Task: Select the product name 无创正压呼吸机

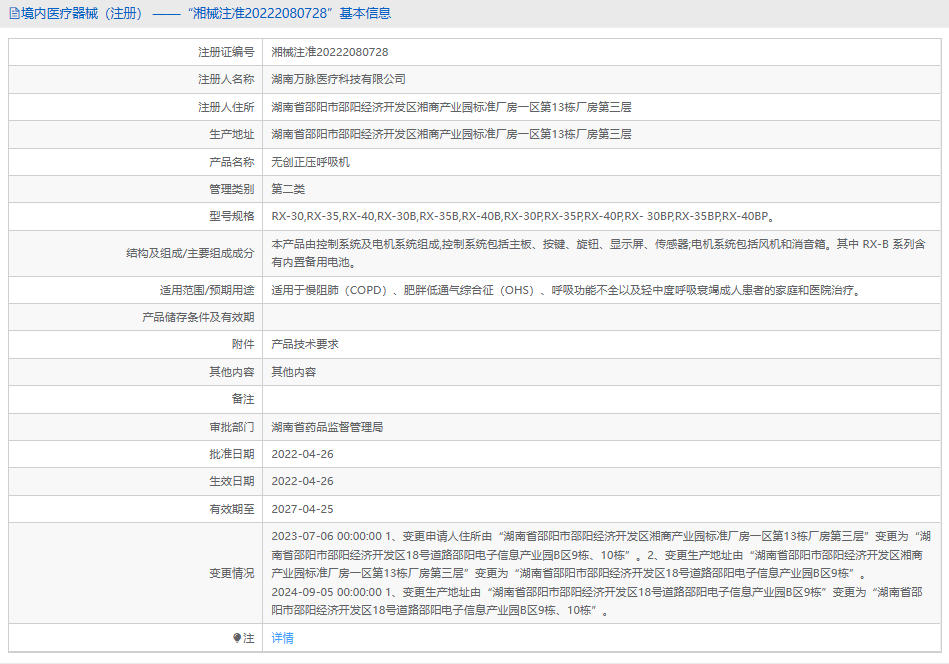Action: click(x=311, y=162)
